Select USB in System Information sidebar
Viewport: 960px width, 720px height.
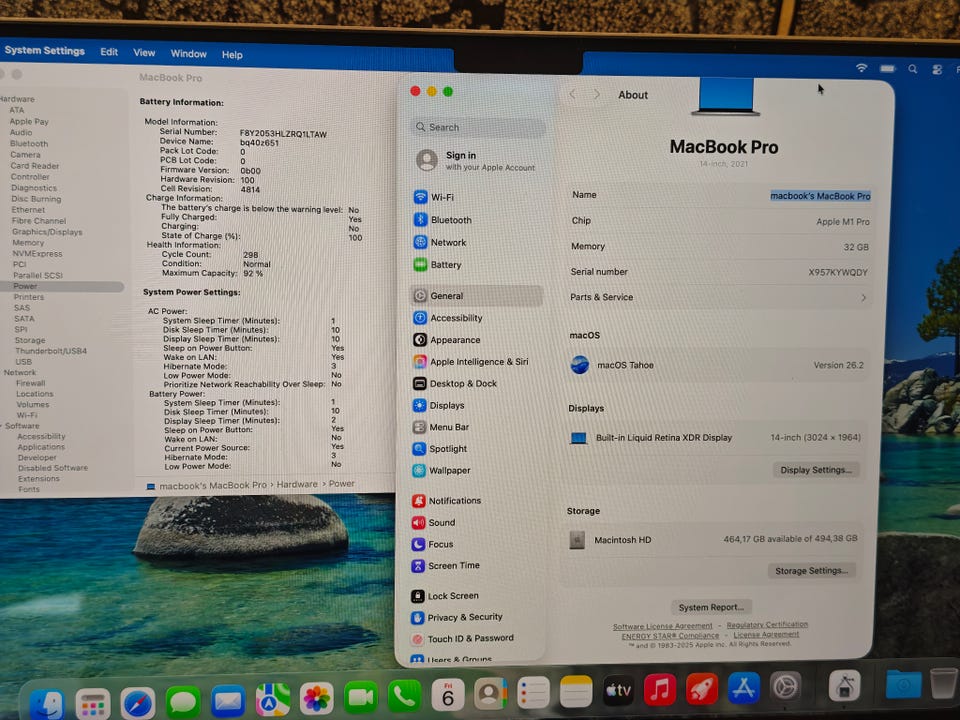[x=24, y=362]
